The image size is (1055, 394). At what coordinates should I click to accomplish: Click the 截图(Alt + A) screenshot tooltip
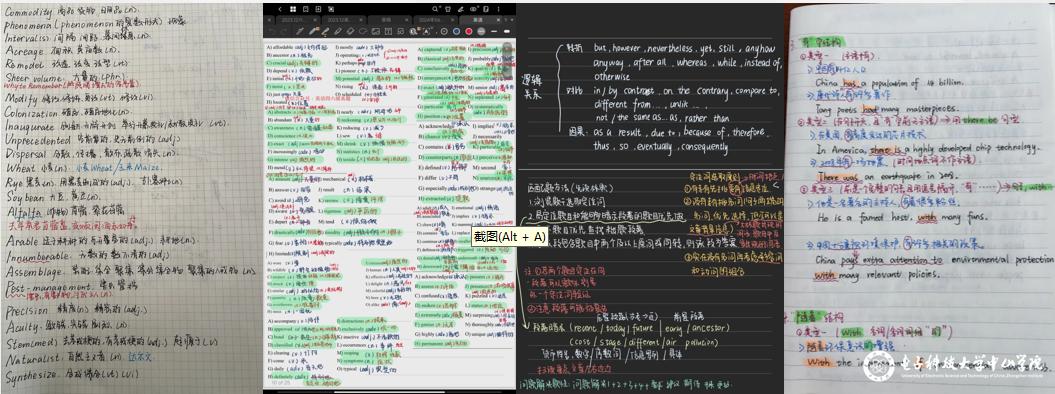pyautogui.click(x=509, y=237)
